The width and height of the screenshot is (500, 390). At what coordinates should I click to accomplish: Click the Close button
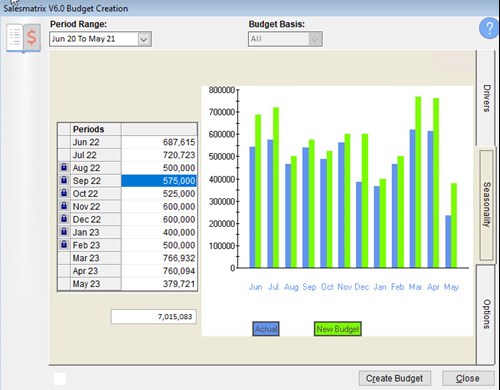[468, 378]
